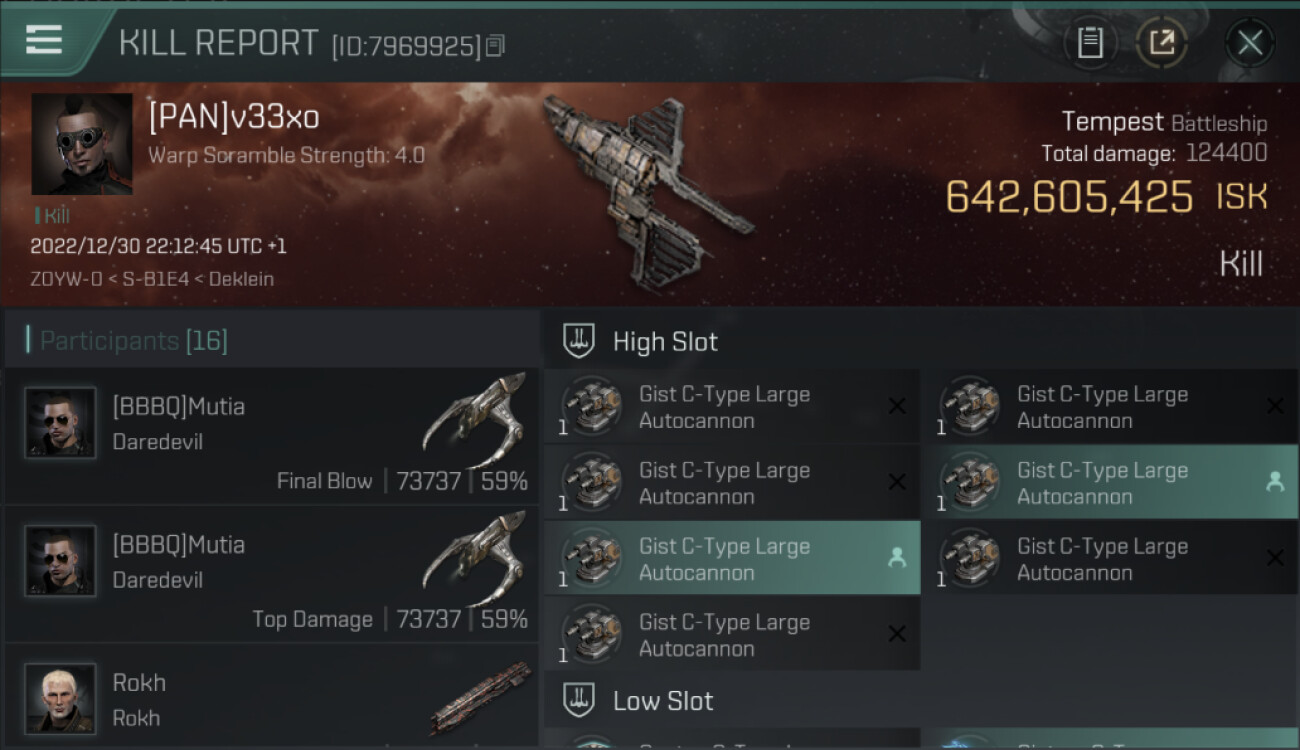Viewport: 1300px width, 750px height.
Task: Toggle person icon on highlighted right-column Autocannon
Action: [x=1274, y=482]
